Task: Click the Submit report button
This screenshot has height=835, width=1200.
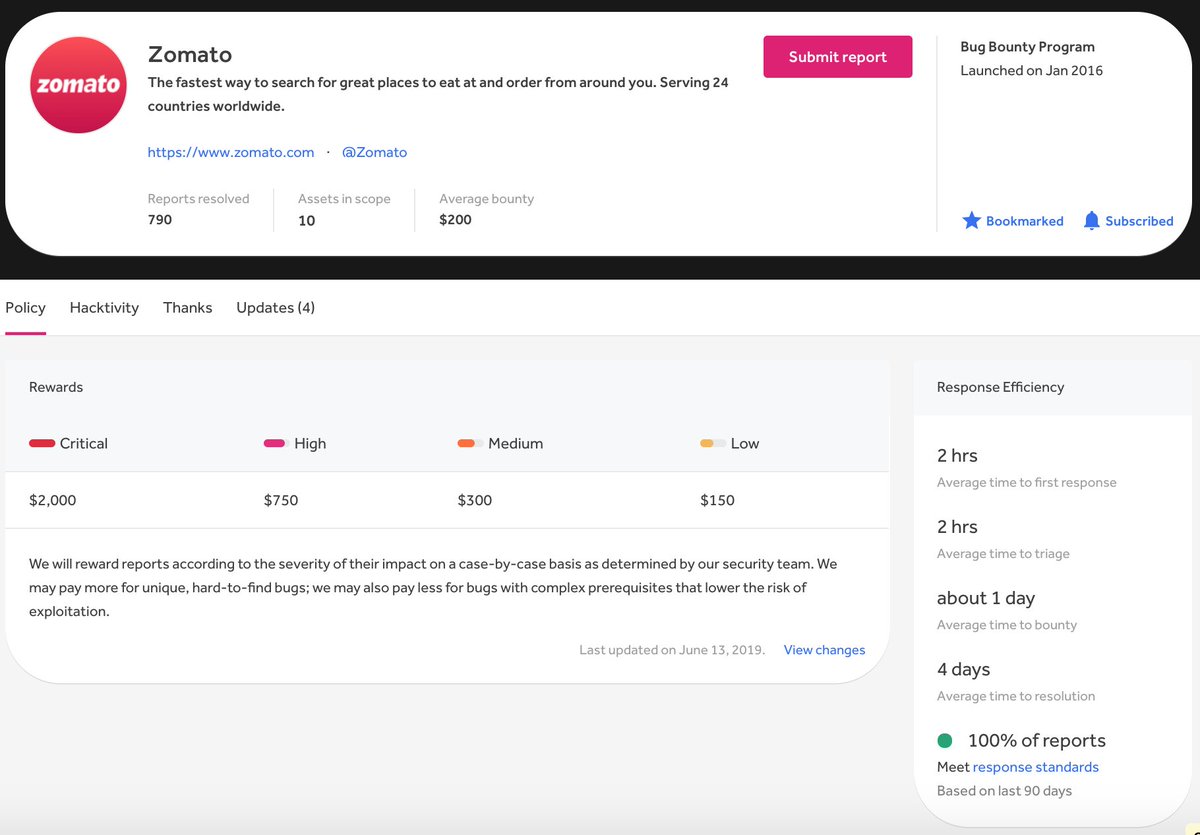Action: [837, 57]
